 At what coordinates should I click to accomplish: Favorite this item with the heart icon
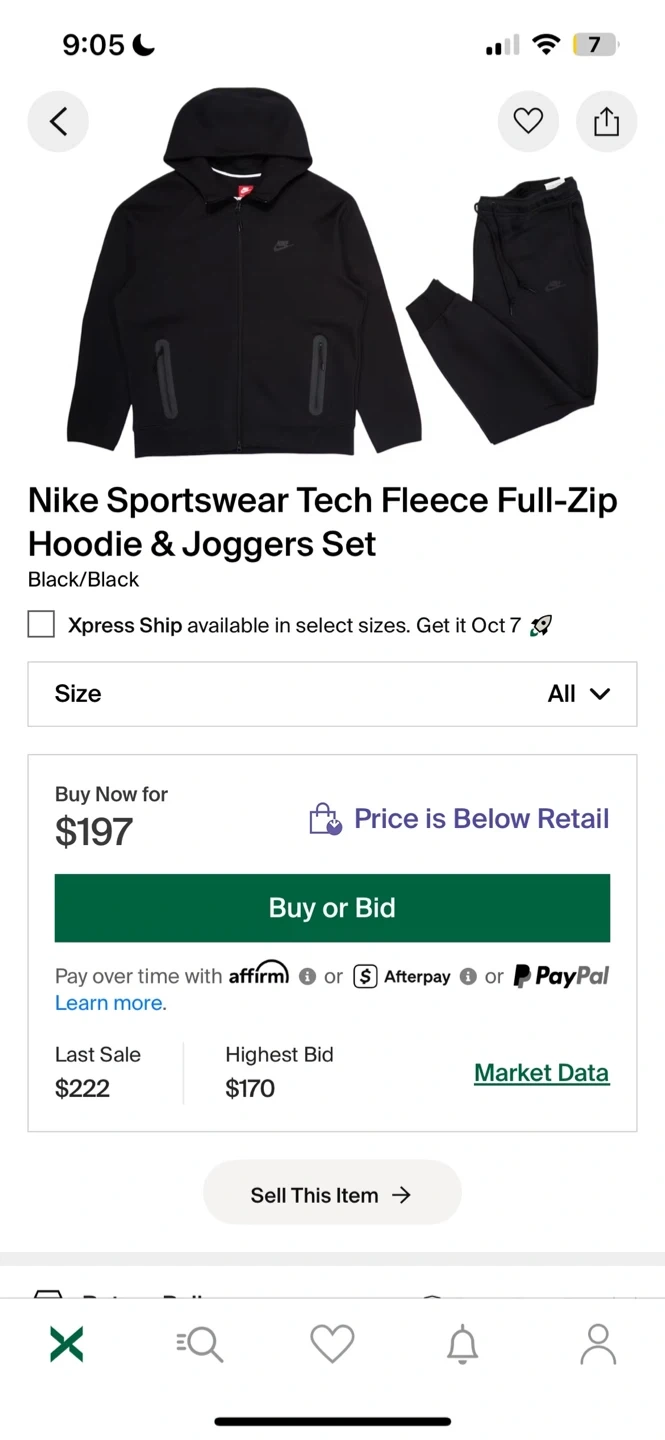[528, 122]
